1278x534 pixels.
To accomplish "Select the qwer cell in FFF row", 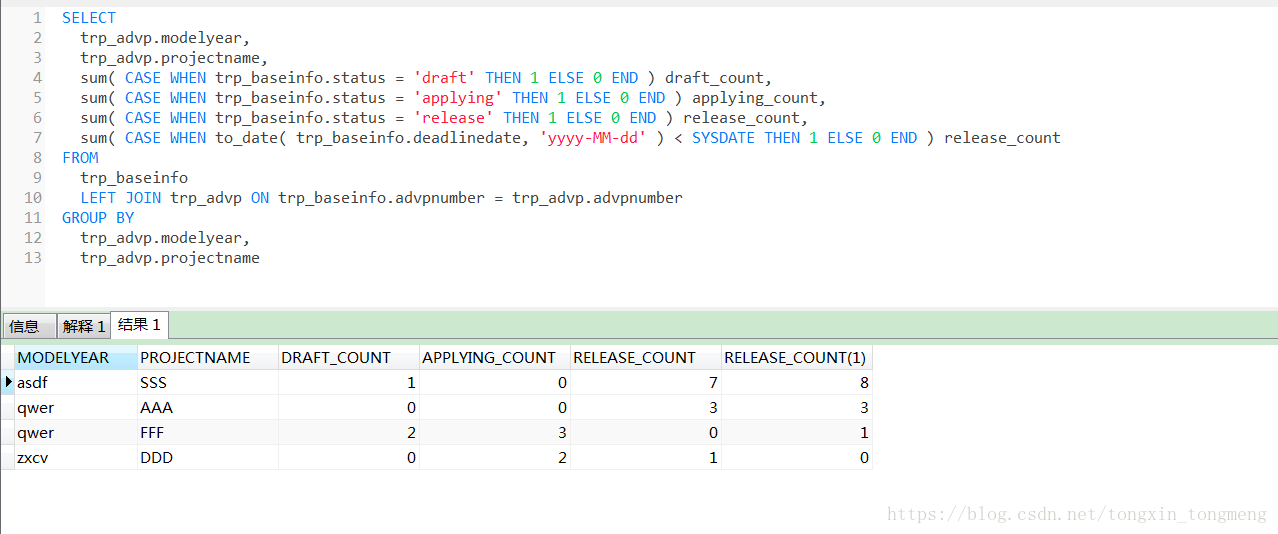I will 76,432.
